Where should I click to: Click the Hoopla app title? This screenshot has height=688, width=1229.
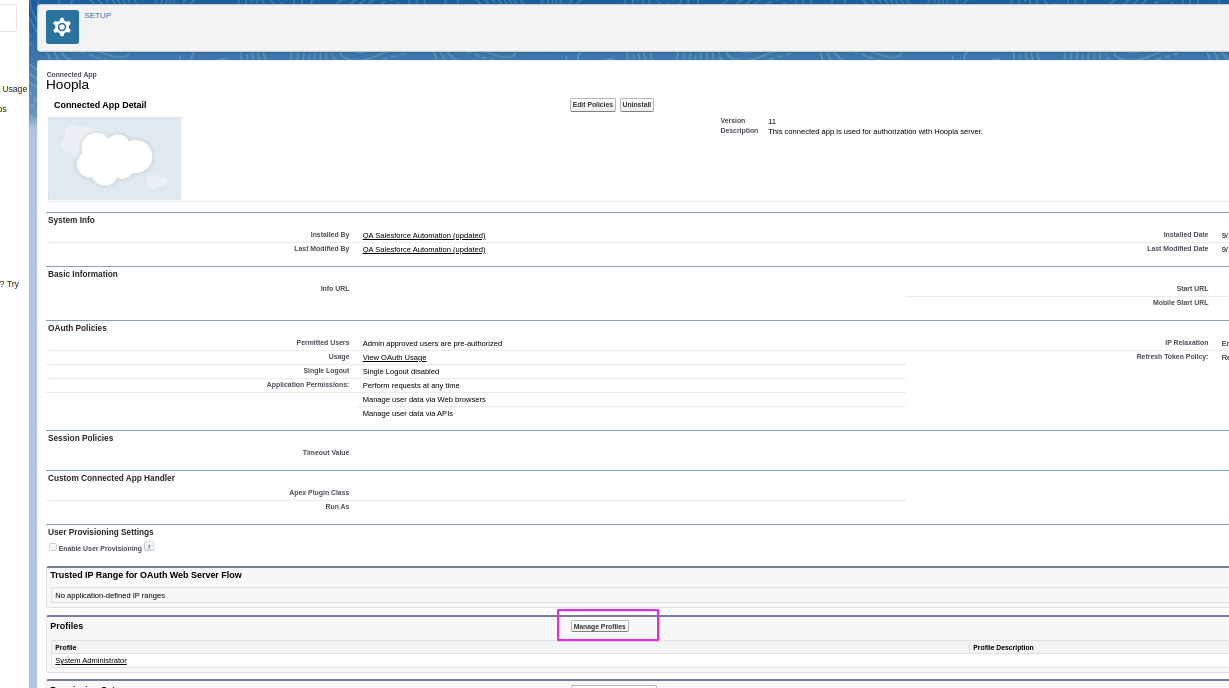67,85
